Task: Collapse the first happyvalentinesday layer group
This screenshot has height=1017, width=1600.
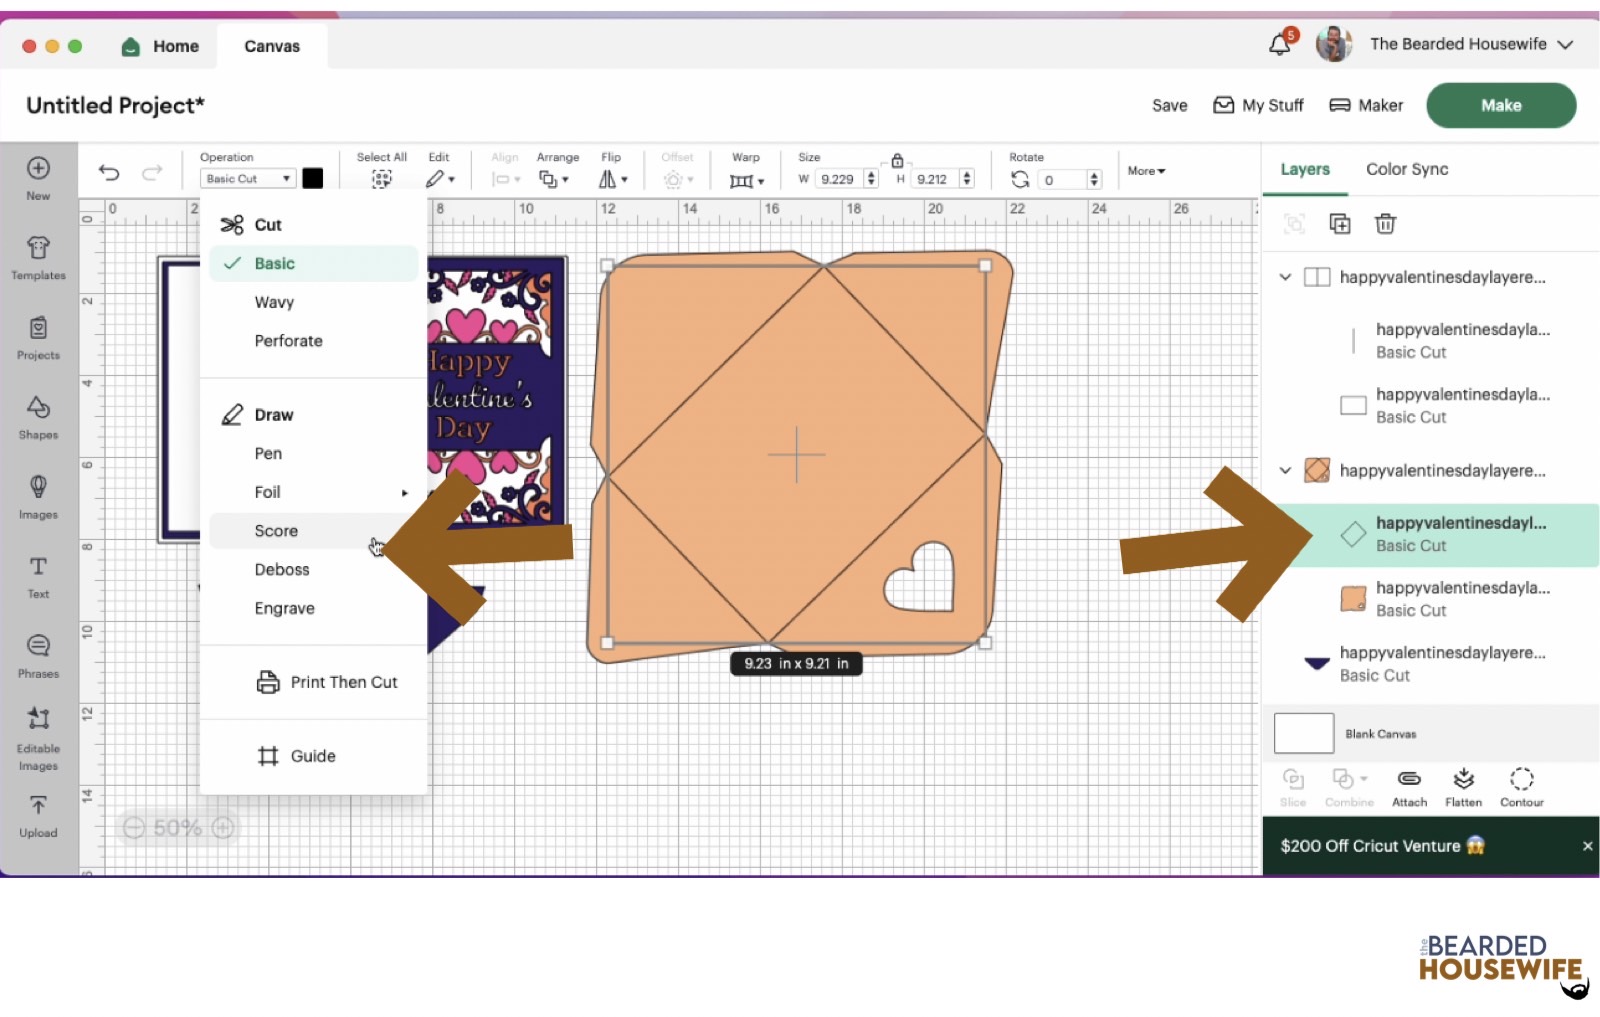Action: [1285, 277]
